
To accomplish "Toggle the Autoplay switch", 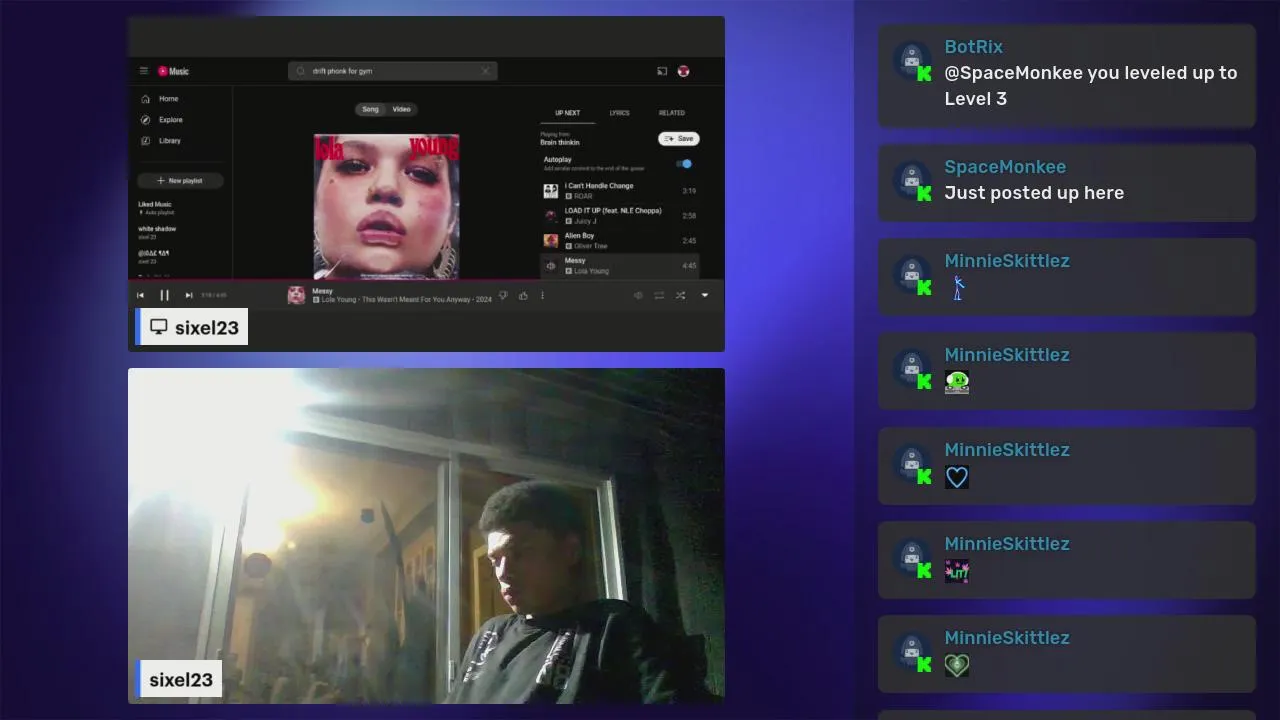I will coord(684,164).
